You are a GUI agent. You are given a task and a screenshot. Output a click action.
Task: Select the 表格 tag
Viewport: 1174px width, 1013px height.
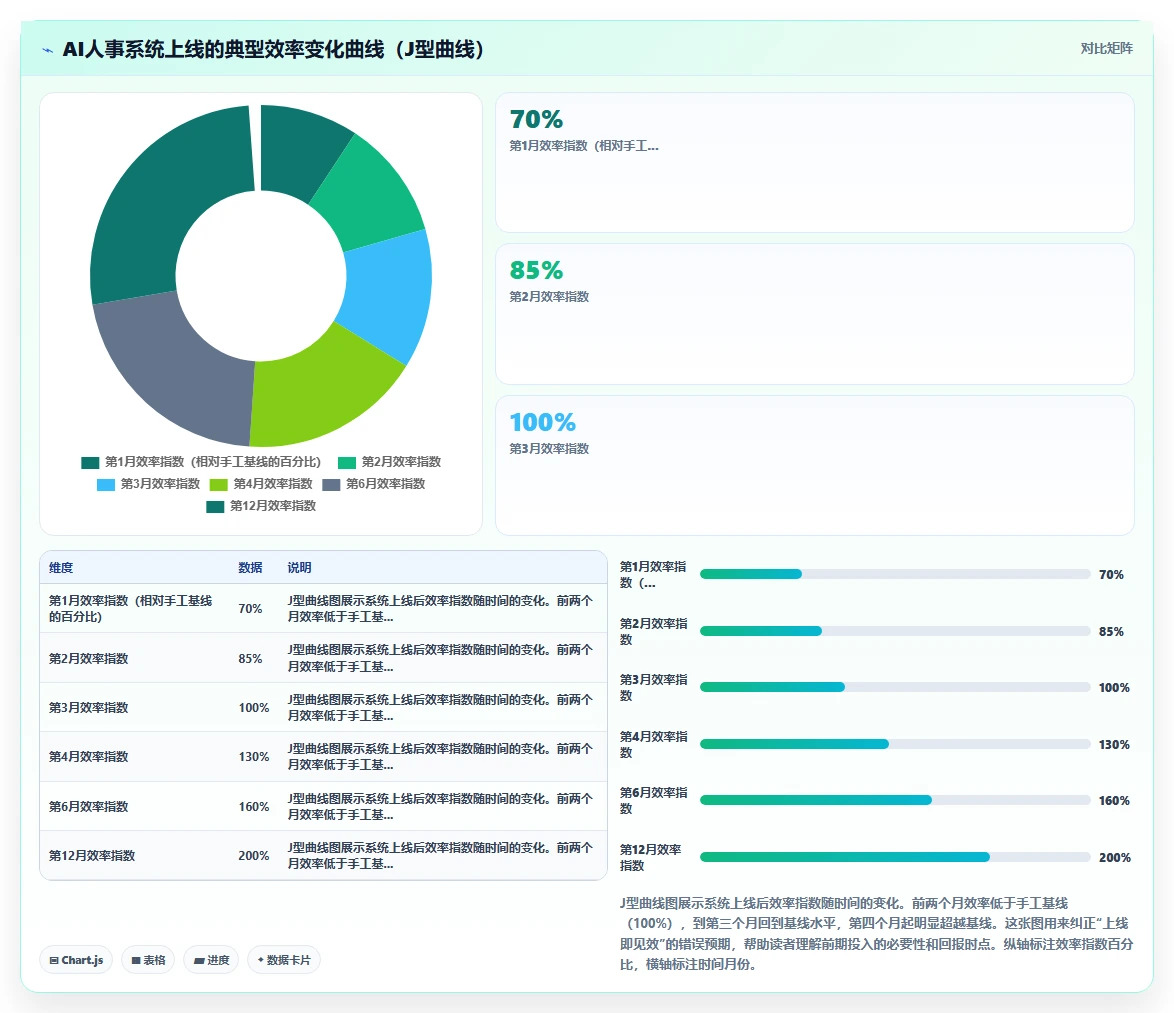(x=148, y=960)
